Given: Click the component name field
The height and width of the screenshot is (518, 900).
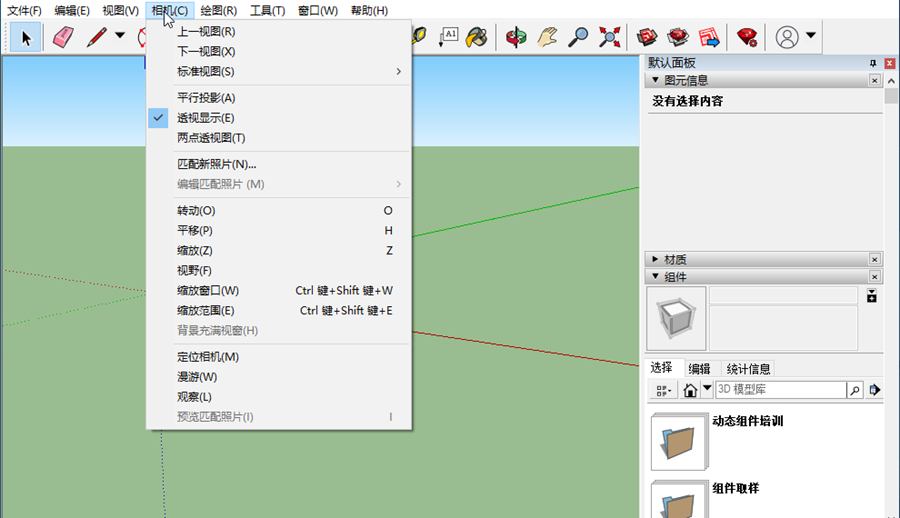Looking at the screenshot, I should point(783,295).
